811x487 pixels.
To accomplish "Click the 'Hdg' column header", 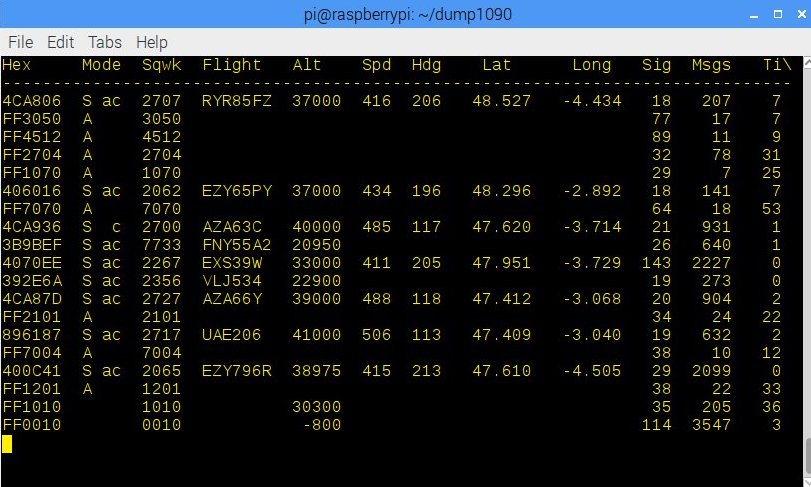I will [427, 65].
